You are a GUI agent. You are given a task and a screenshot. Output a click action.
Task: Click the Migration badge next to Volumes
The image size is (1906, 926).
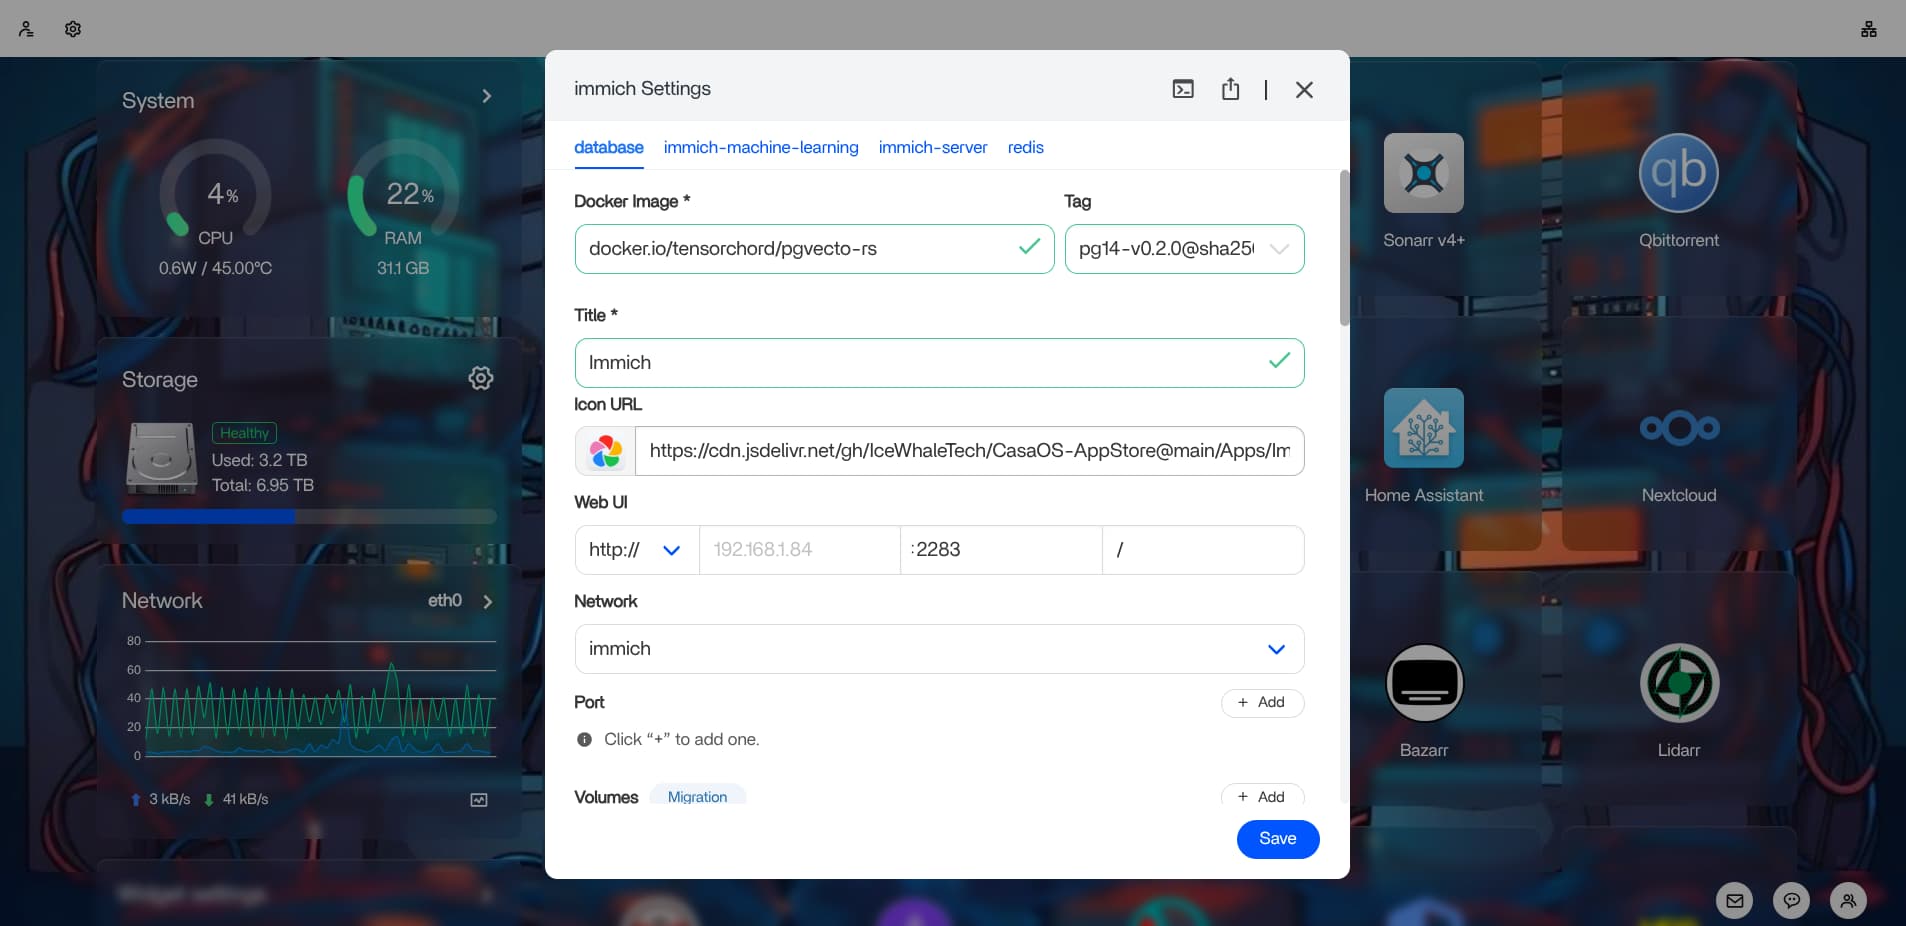(x=697, y=796)
